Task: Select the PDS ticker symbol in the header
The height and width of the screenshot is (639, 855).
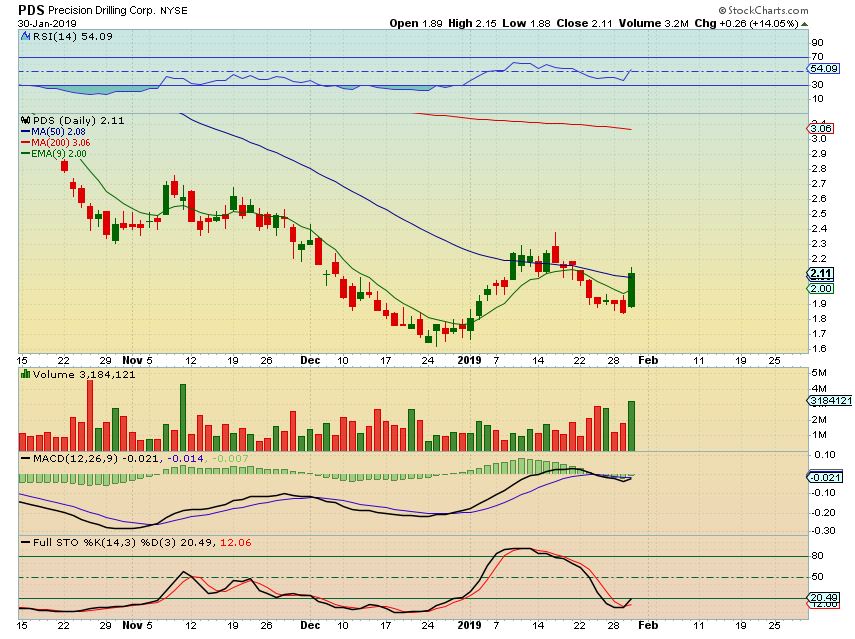Action: pos(31,10)
